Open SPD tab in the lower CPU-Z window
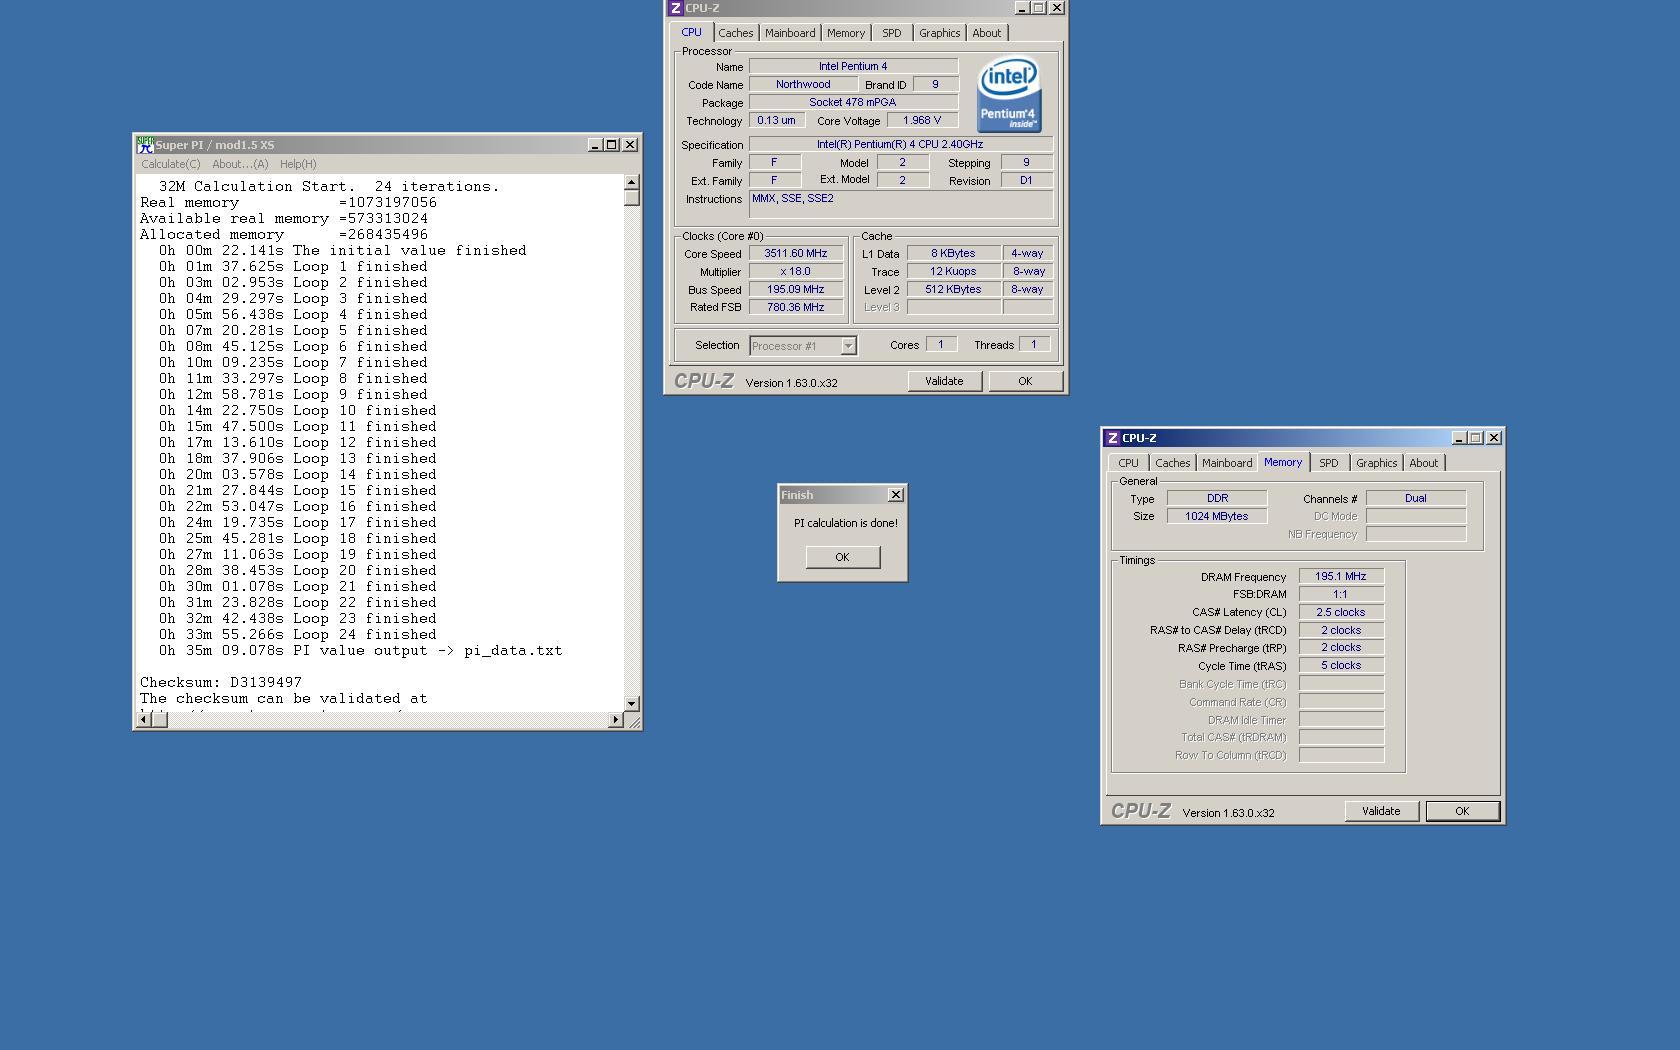The image size is (1680, 1050). tap(1329, 463)
